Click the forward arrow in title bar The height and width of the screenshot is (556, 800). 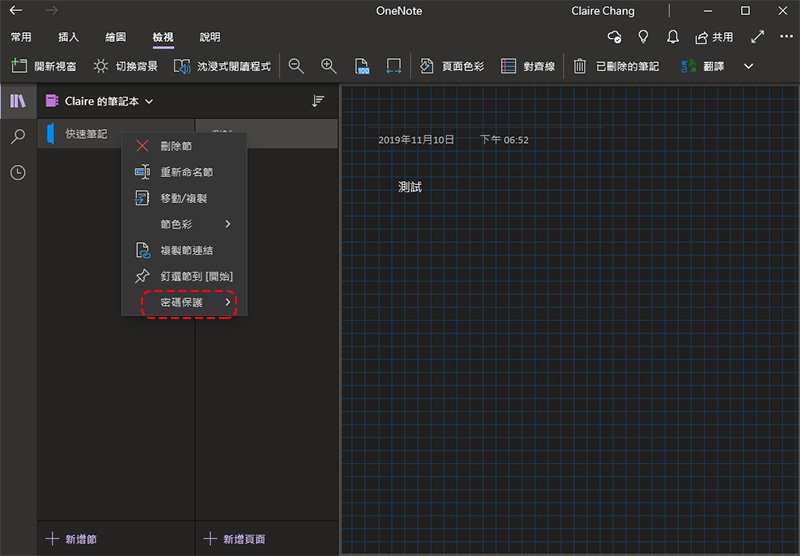point(51,10)
